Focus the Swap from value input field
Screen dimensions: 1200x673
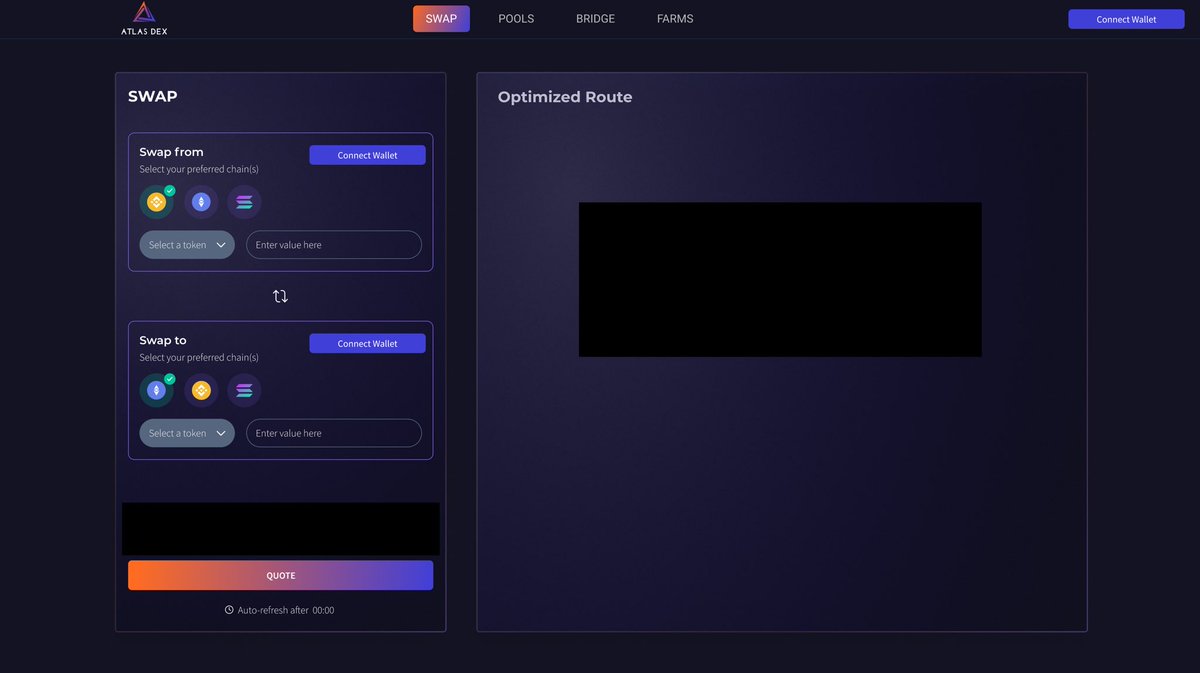click(334, 245)
